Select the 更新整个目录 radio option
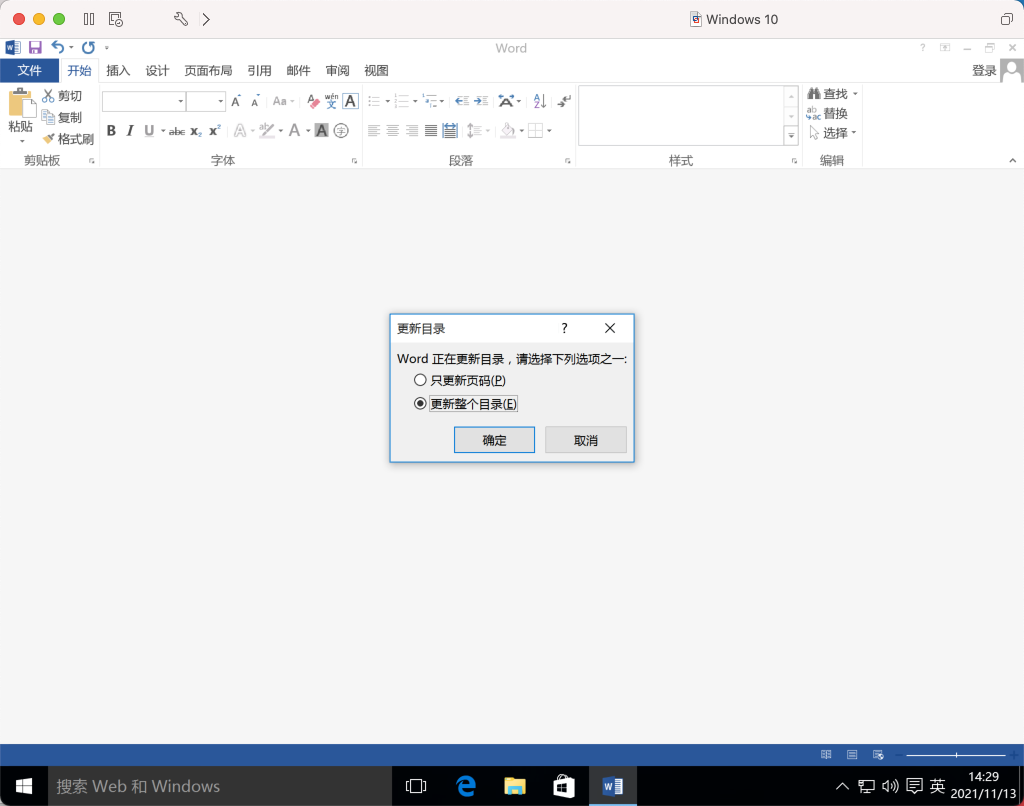 [420, 403]
